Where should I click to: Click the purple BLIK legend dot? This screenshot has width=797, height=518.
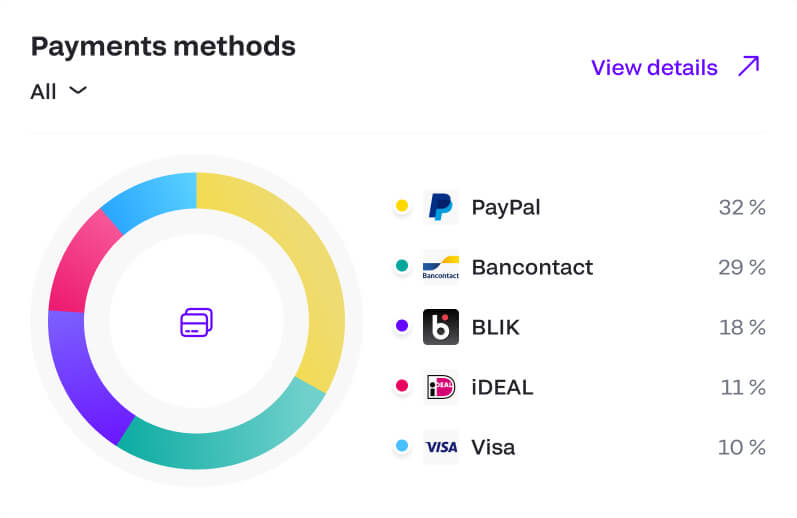(x=402, y=326)
